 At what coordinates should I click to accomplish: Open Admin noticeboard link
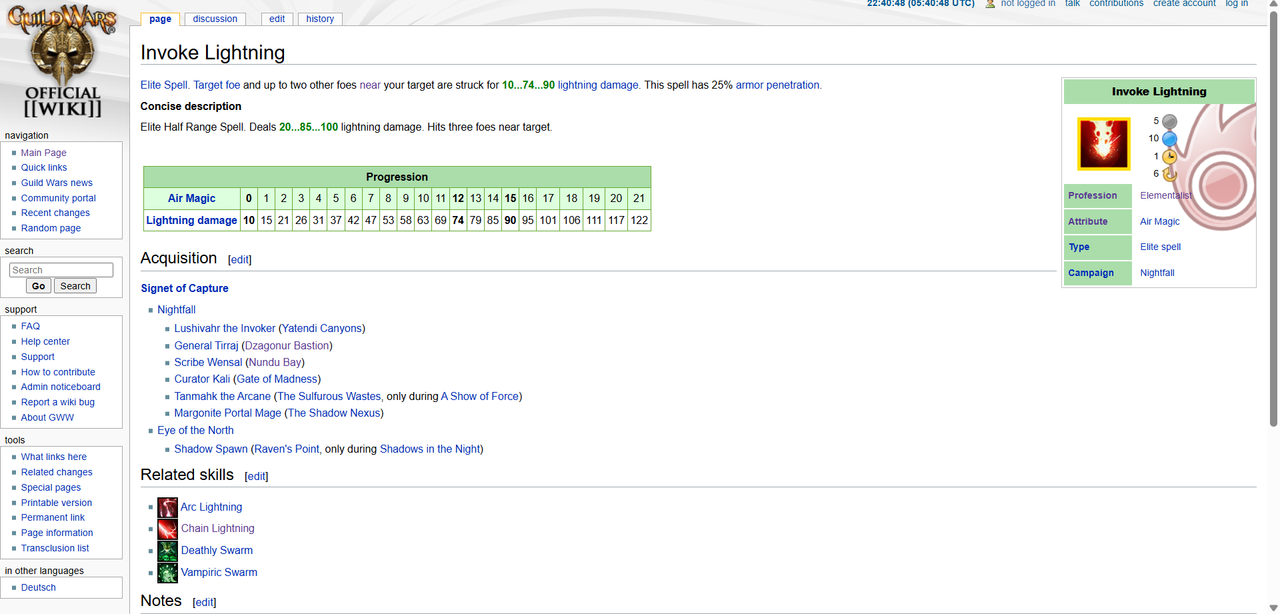click(61, 387)
